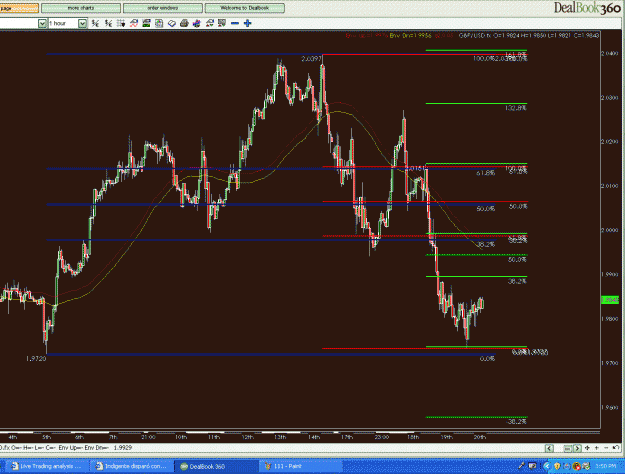Click the small plus icon in bottom bar

597,448
